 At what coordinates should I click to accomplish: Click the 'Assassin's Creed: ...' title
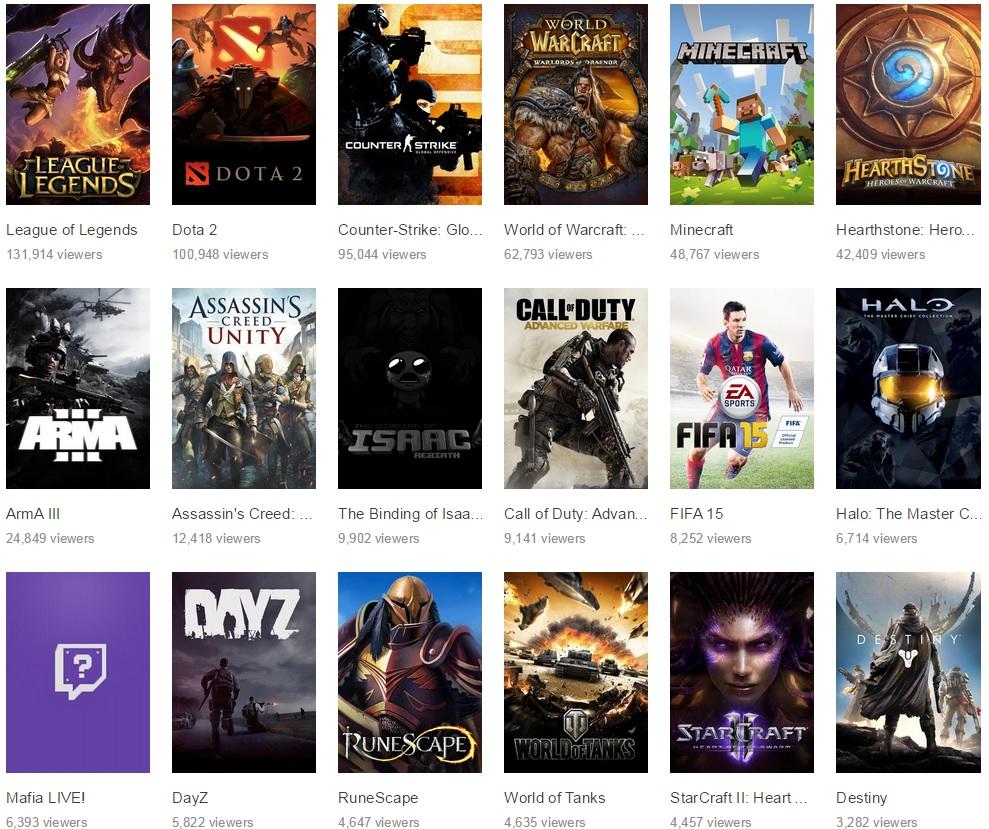[242, 514]
